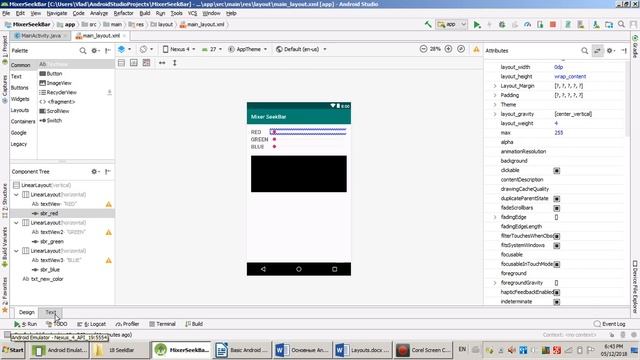Image resolution: width=640 pixels, height=360 pixels.
Task: Toggle duplicateParentState checkbox
Action: pyautogui.click(x=556, y=199)
